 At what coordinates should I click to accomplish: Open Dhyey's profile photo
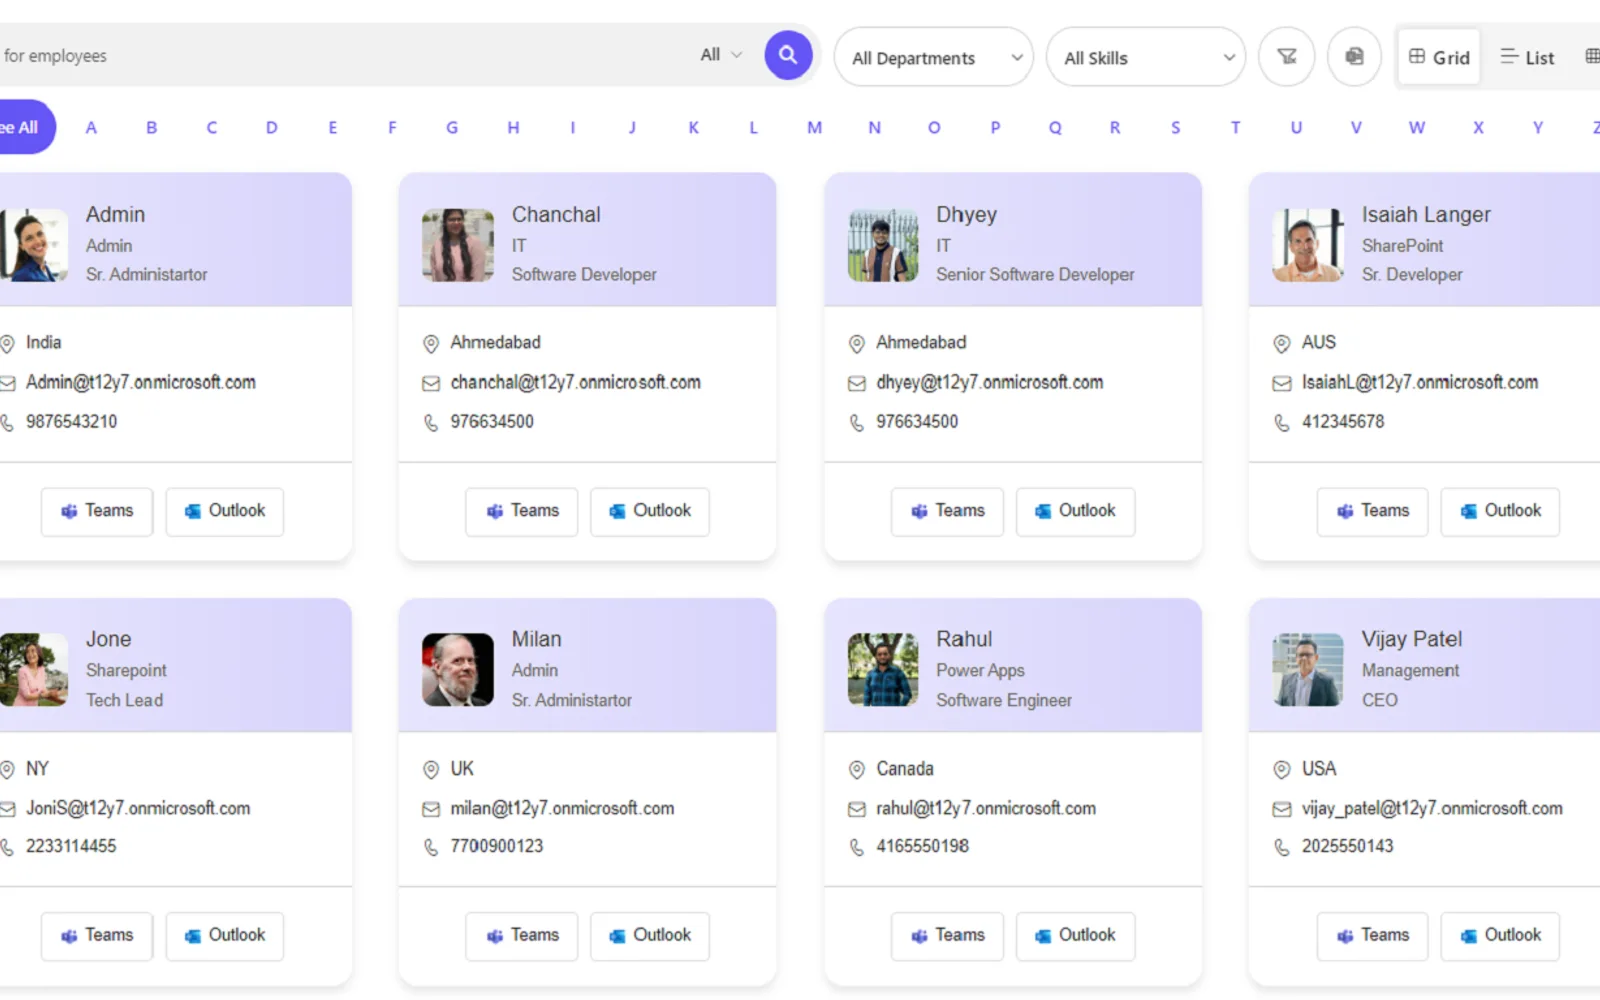click(883, 245)
